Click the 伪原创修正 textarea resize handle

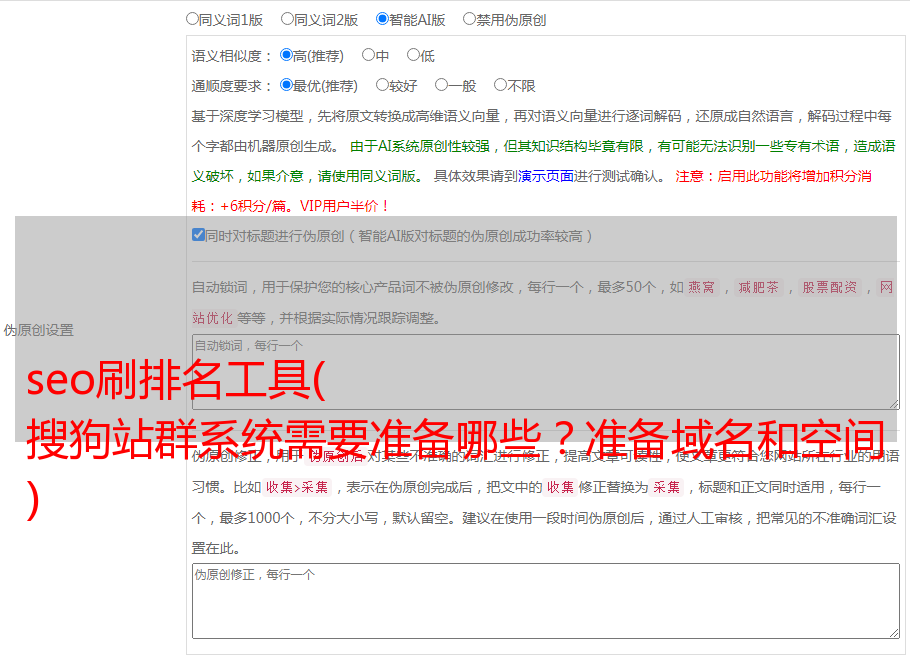[x=894, y=633]
